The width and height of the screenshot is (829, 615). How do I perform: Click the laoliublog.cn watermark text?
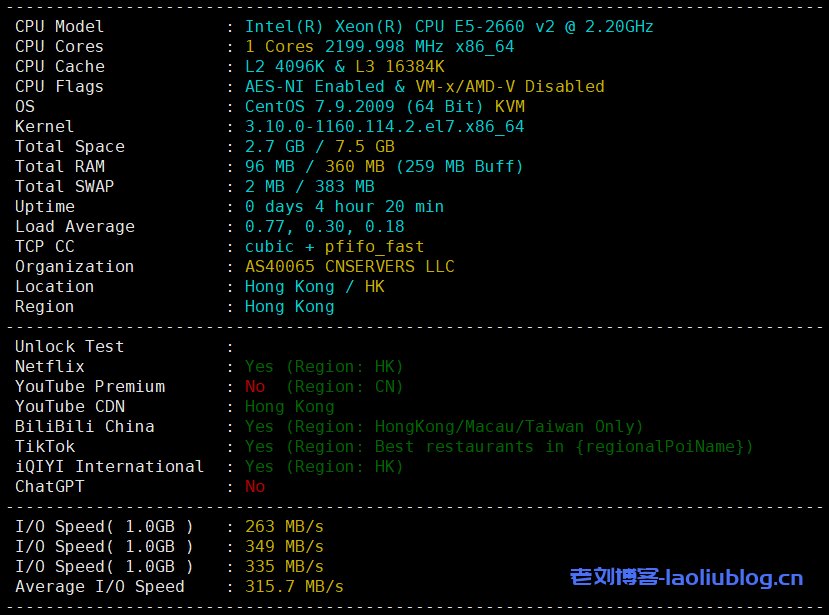[686, 577]
